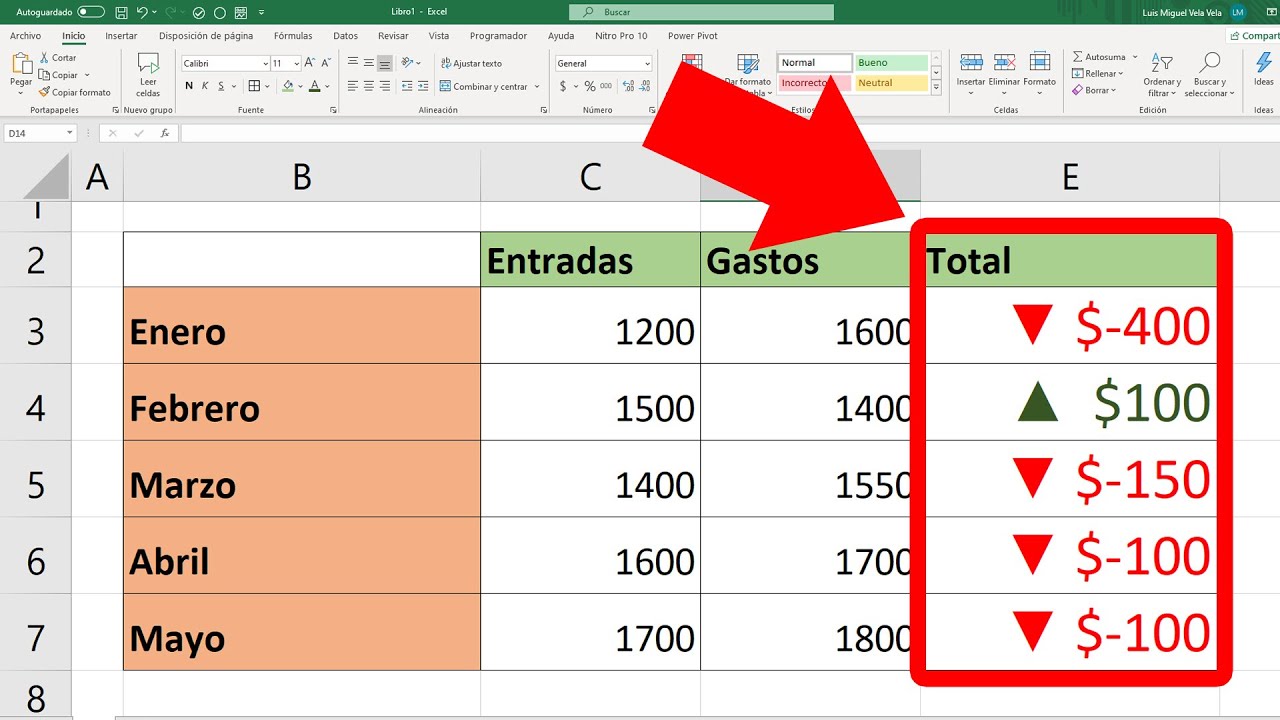Click Combinar y centrar
Viewport: 1280px width, 720px height.
tap(484, 86)
